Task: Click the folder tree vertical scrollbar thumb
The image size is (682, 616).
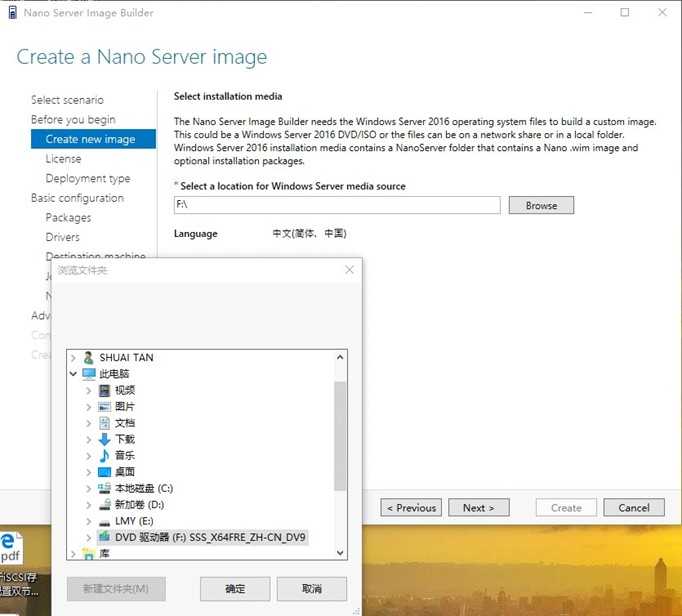Action: click(x=340, y=436)
